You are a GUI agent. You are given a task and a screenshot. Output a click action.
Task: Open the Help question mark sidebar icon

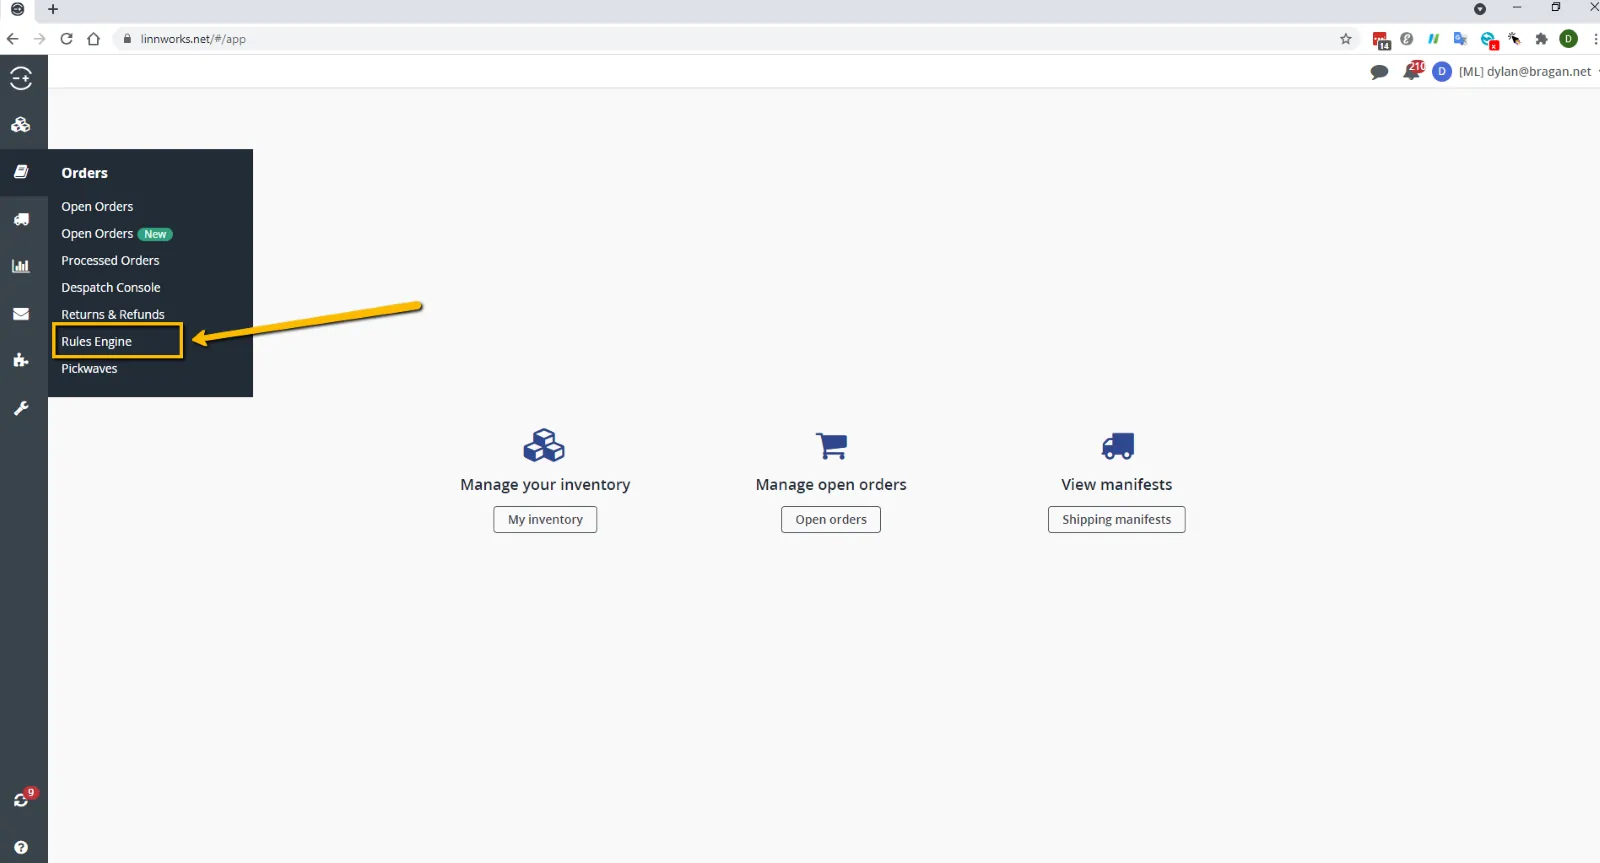[21, 847]
